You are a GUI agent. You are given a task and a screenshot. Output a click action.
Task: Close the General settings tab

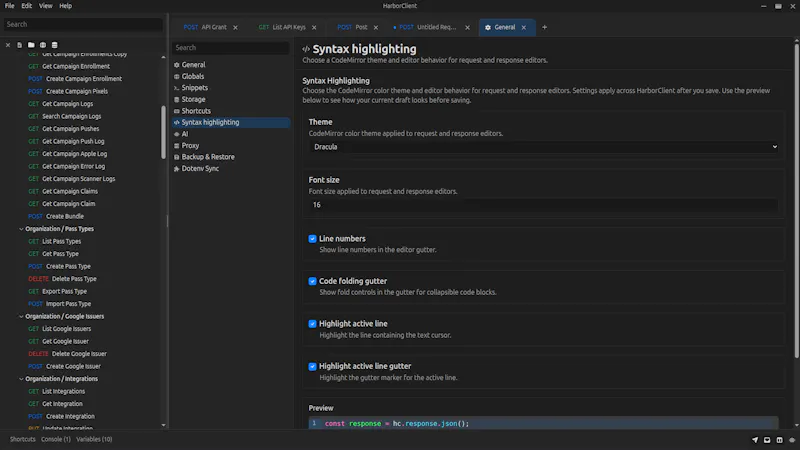523,28
